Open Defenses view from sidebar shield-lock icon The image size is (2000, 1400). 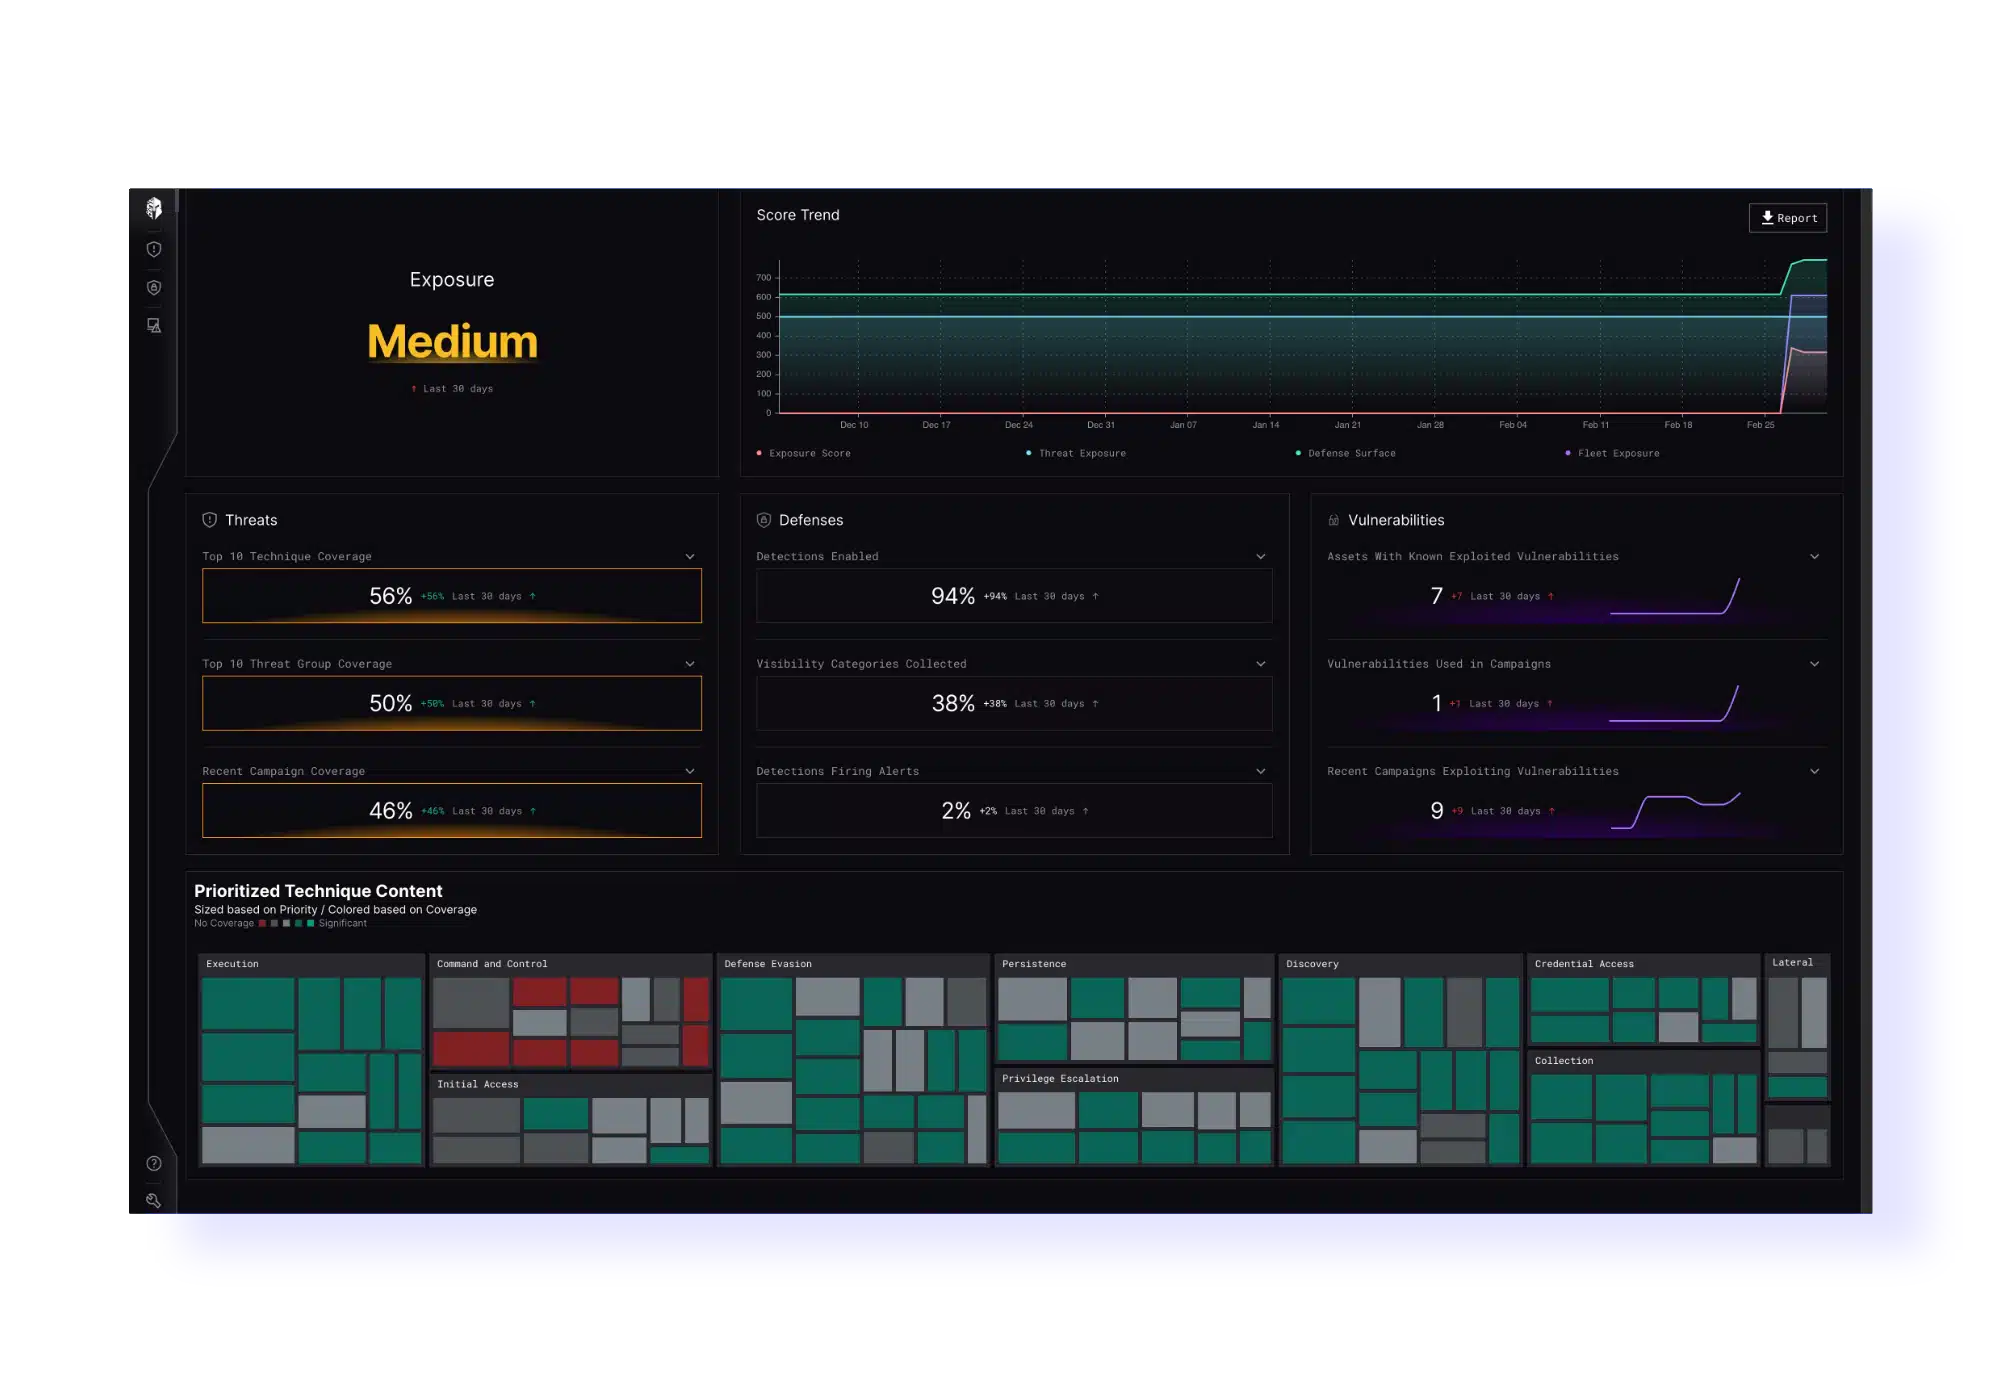click(x=154, y=287)
